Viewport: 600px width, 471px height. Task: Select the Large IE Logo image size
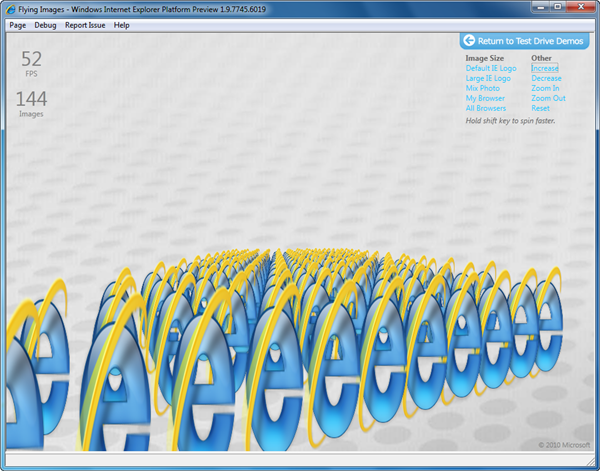pos(488,78)
